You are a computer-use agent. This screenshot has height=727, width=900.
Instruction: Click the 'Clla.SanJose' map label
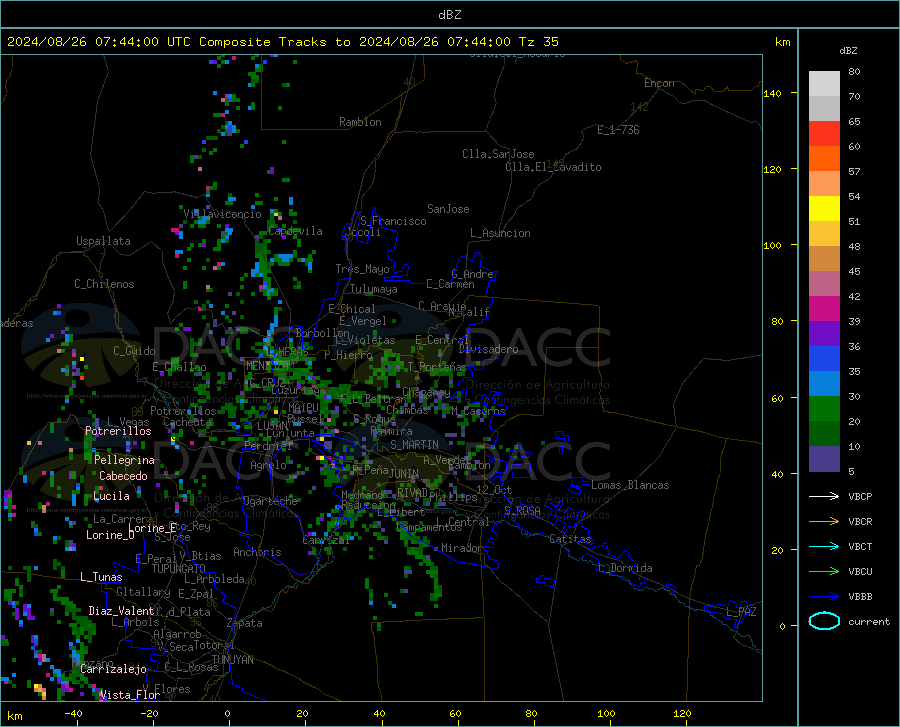point(498,154)
